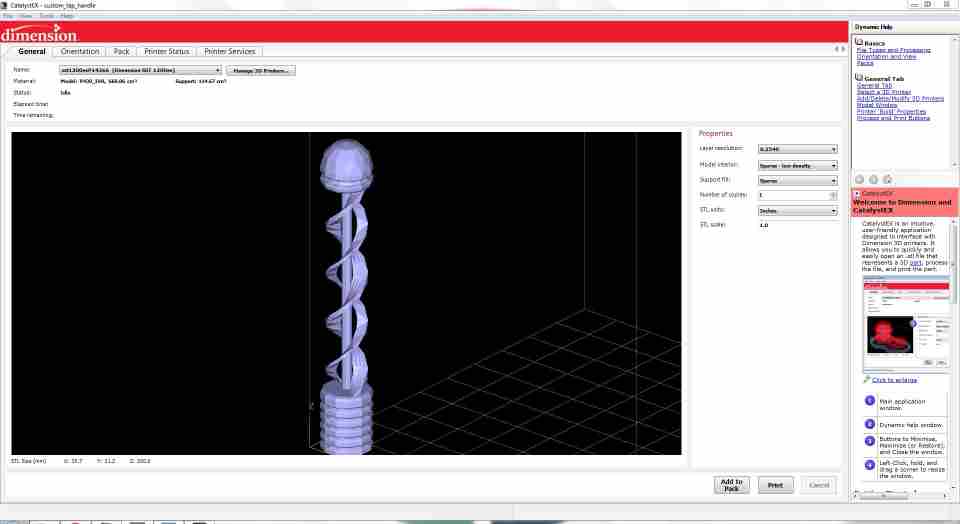Open the STL units dropdown
This screenshot has width=960, height=524.
[x=797, y=211]
